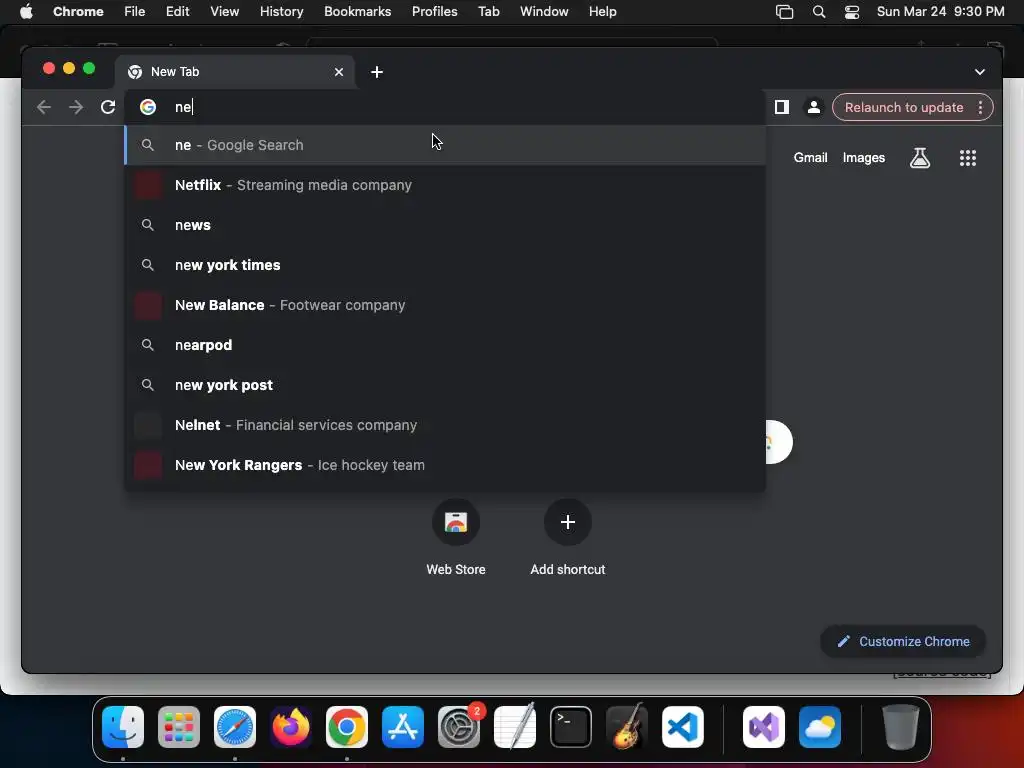Open the Apple menu
The width and height of the screenshot is (1024, 768).
click(26, 12)
